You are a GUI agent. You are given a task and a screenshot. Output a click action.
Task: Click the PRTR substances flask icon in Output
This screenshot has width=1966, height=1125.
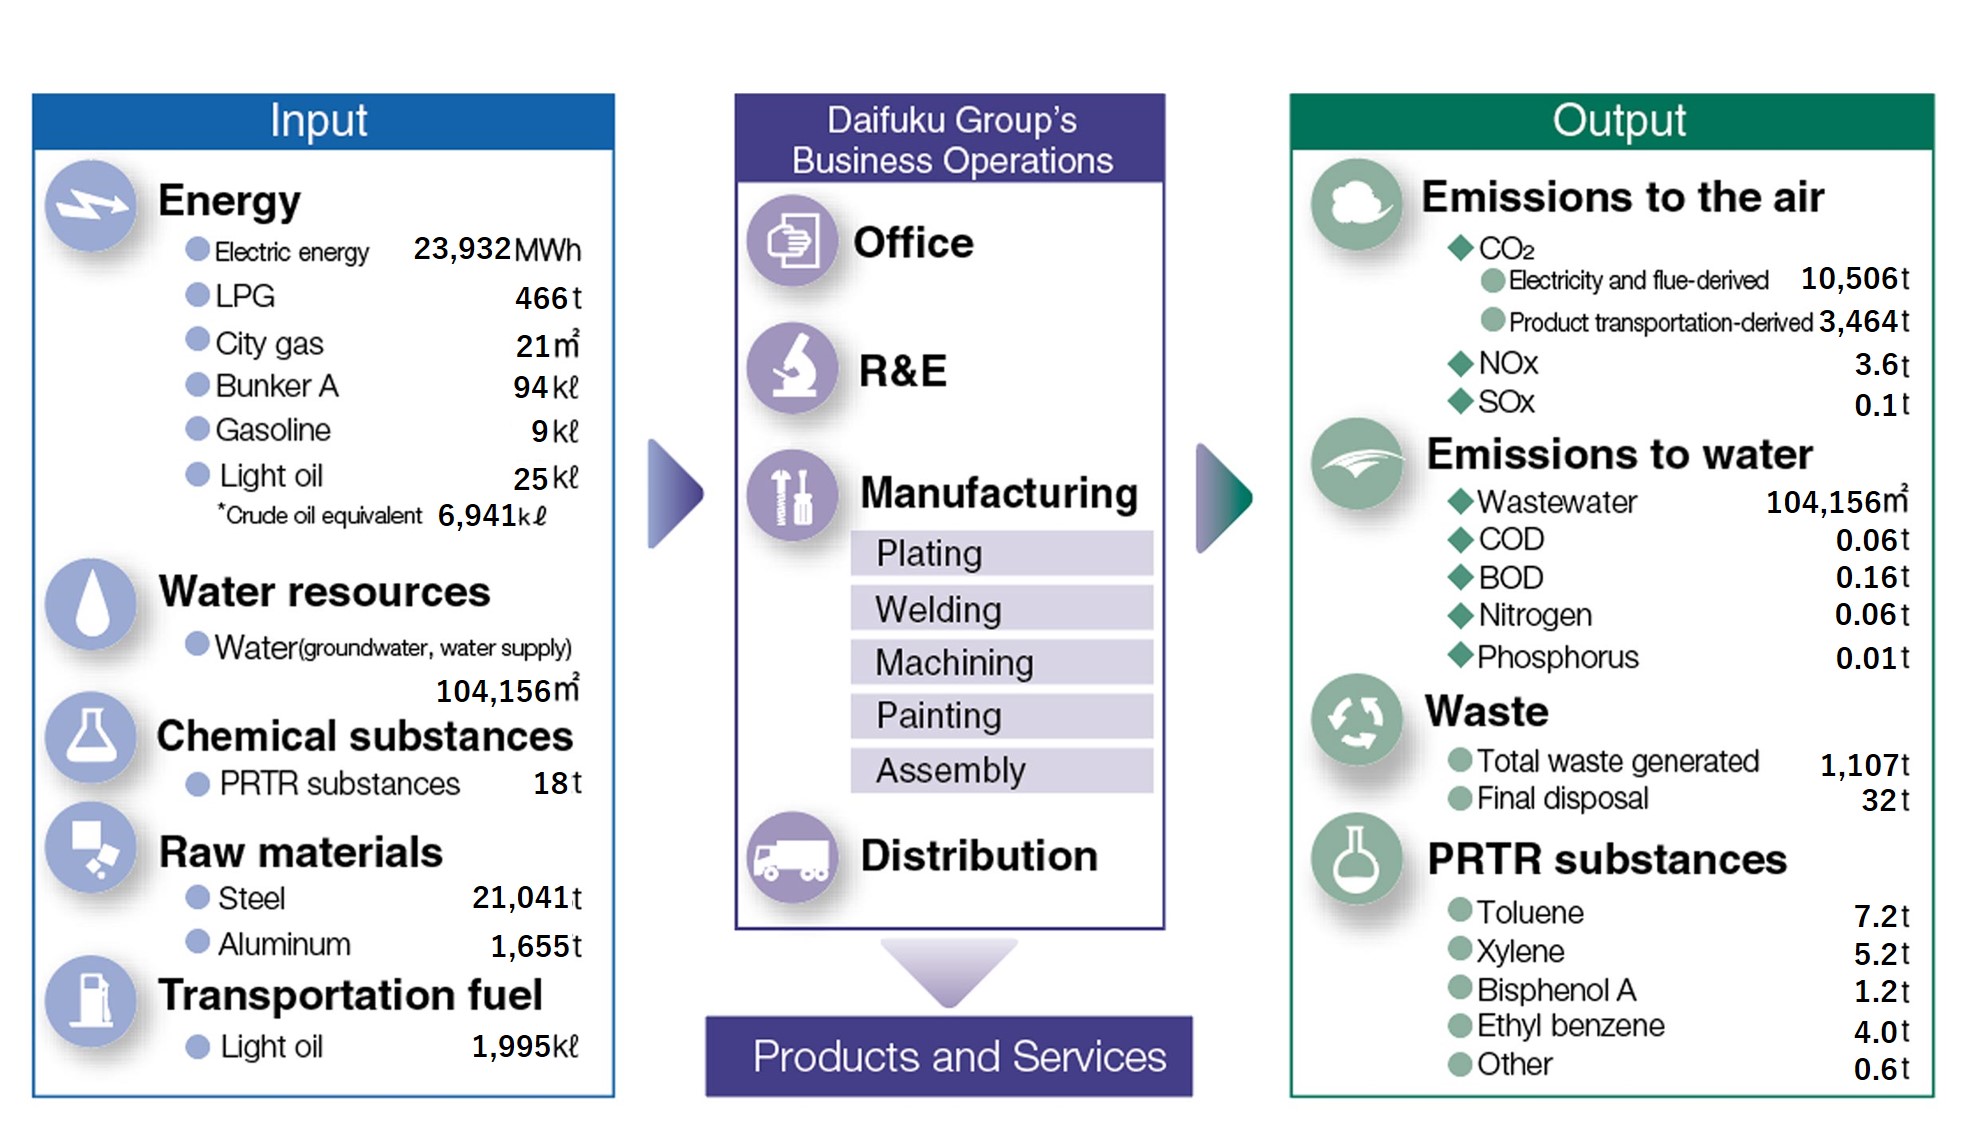(1357, 859)
